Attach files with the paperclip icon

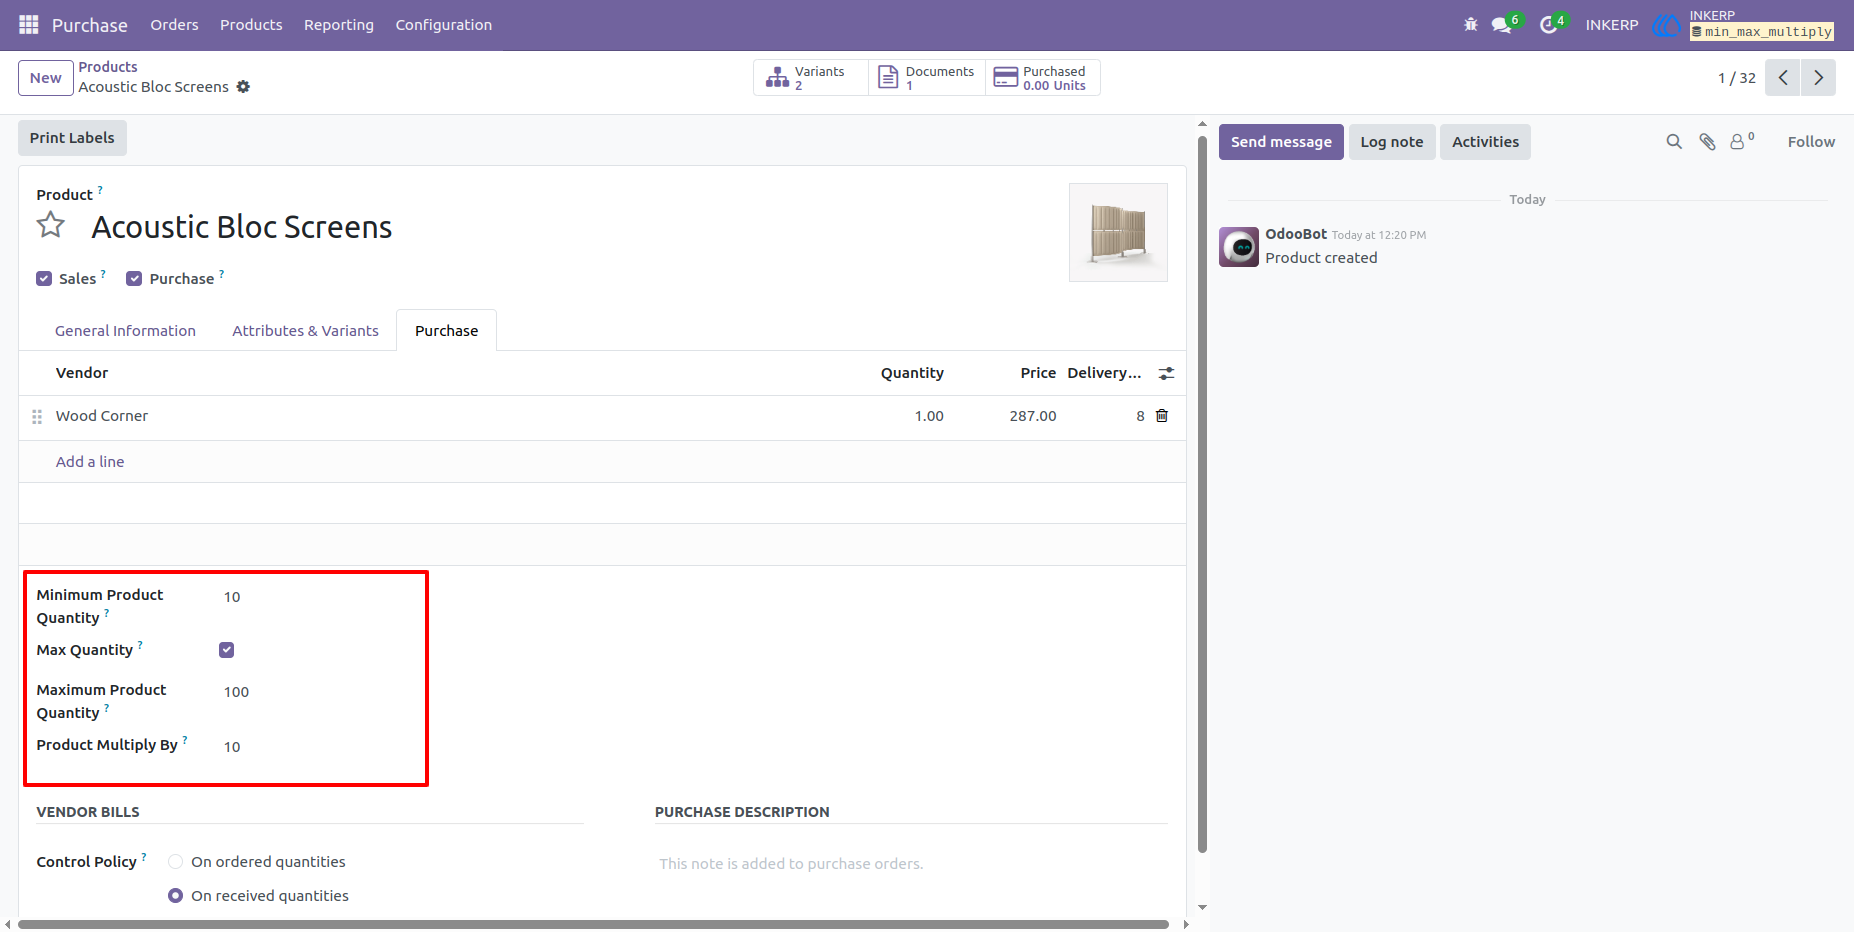[1707, 142]
